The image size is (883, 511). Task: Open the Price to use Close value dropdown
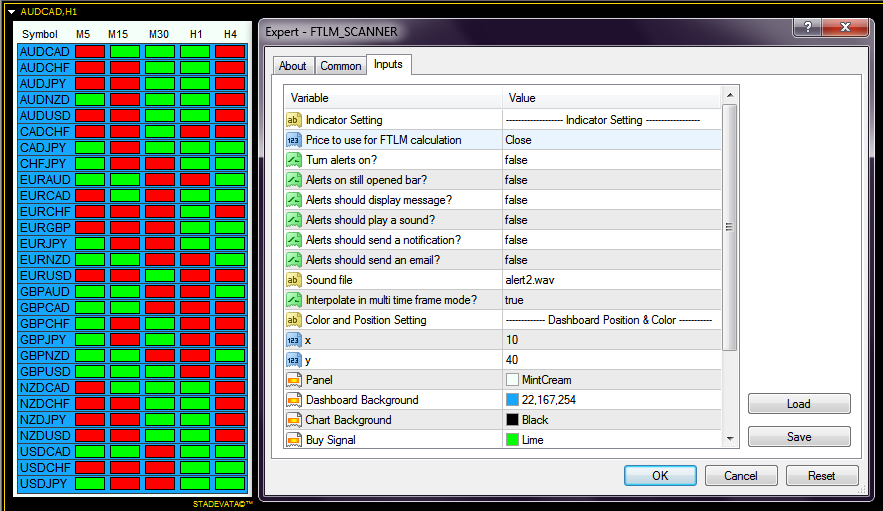(x=611, y=140)
